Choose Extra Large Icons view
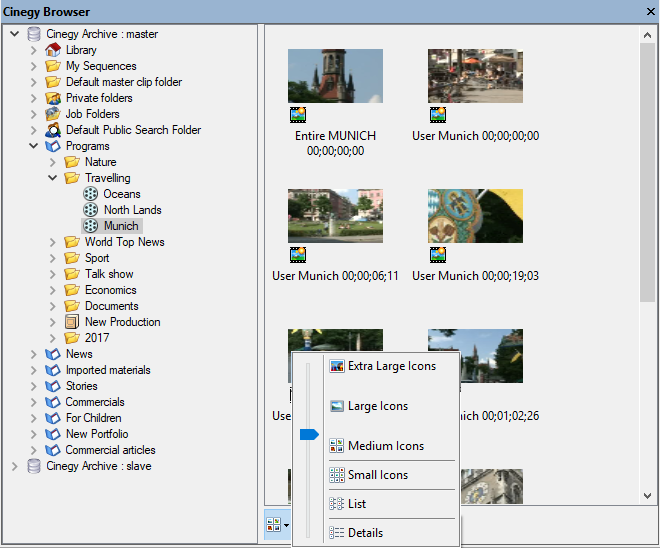The width and height of the screenshot is (660, 548). tap(391, 366)
